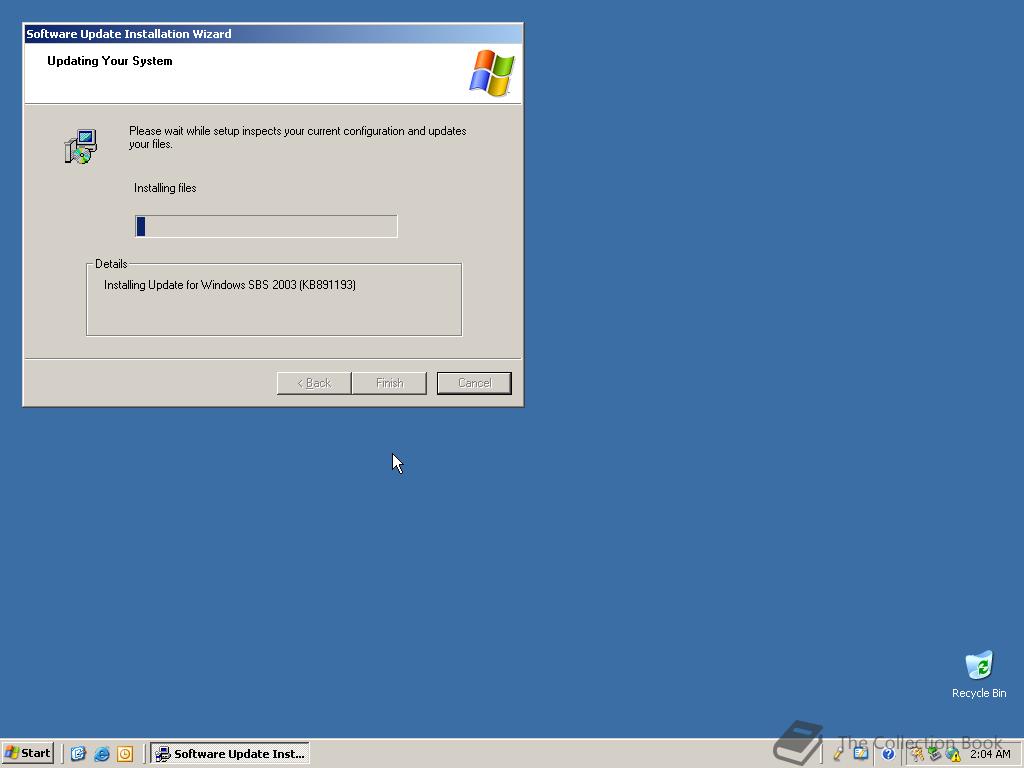The image size is (1024, 768).
Task: Click the Cancel button in the wizard
Action: pyautogui.click(x=474, y=383)
